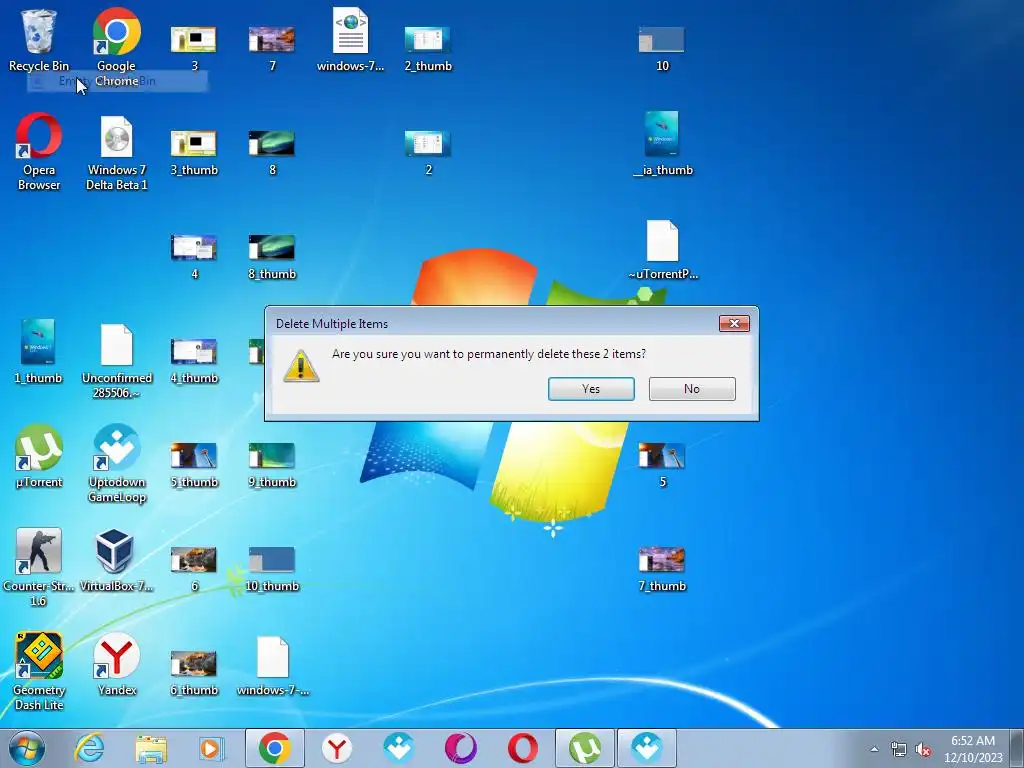Select the image file named 10
The height and width of the screenshot is (768, 1024).
pyautogui.click(x=662, y=48)
